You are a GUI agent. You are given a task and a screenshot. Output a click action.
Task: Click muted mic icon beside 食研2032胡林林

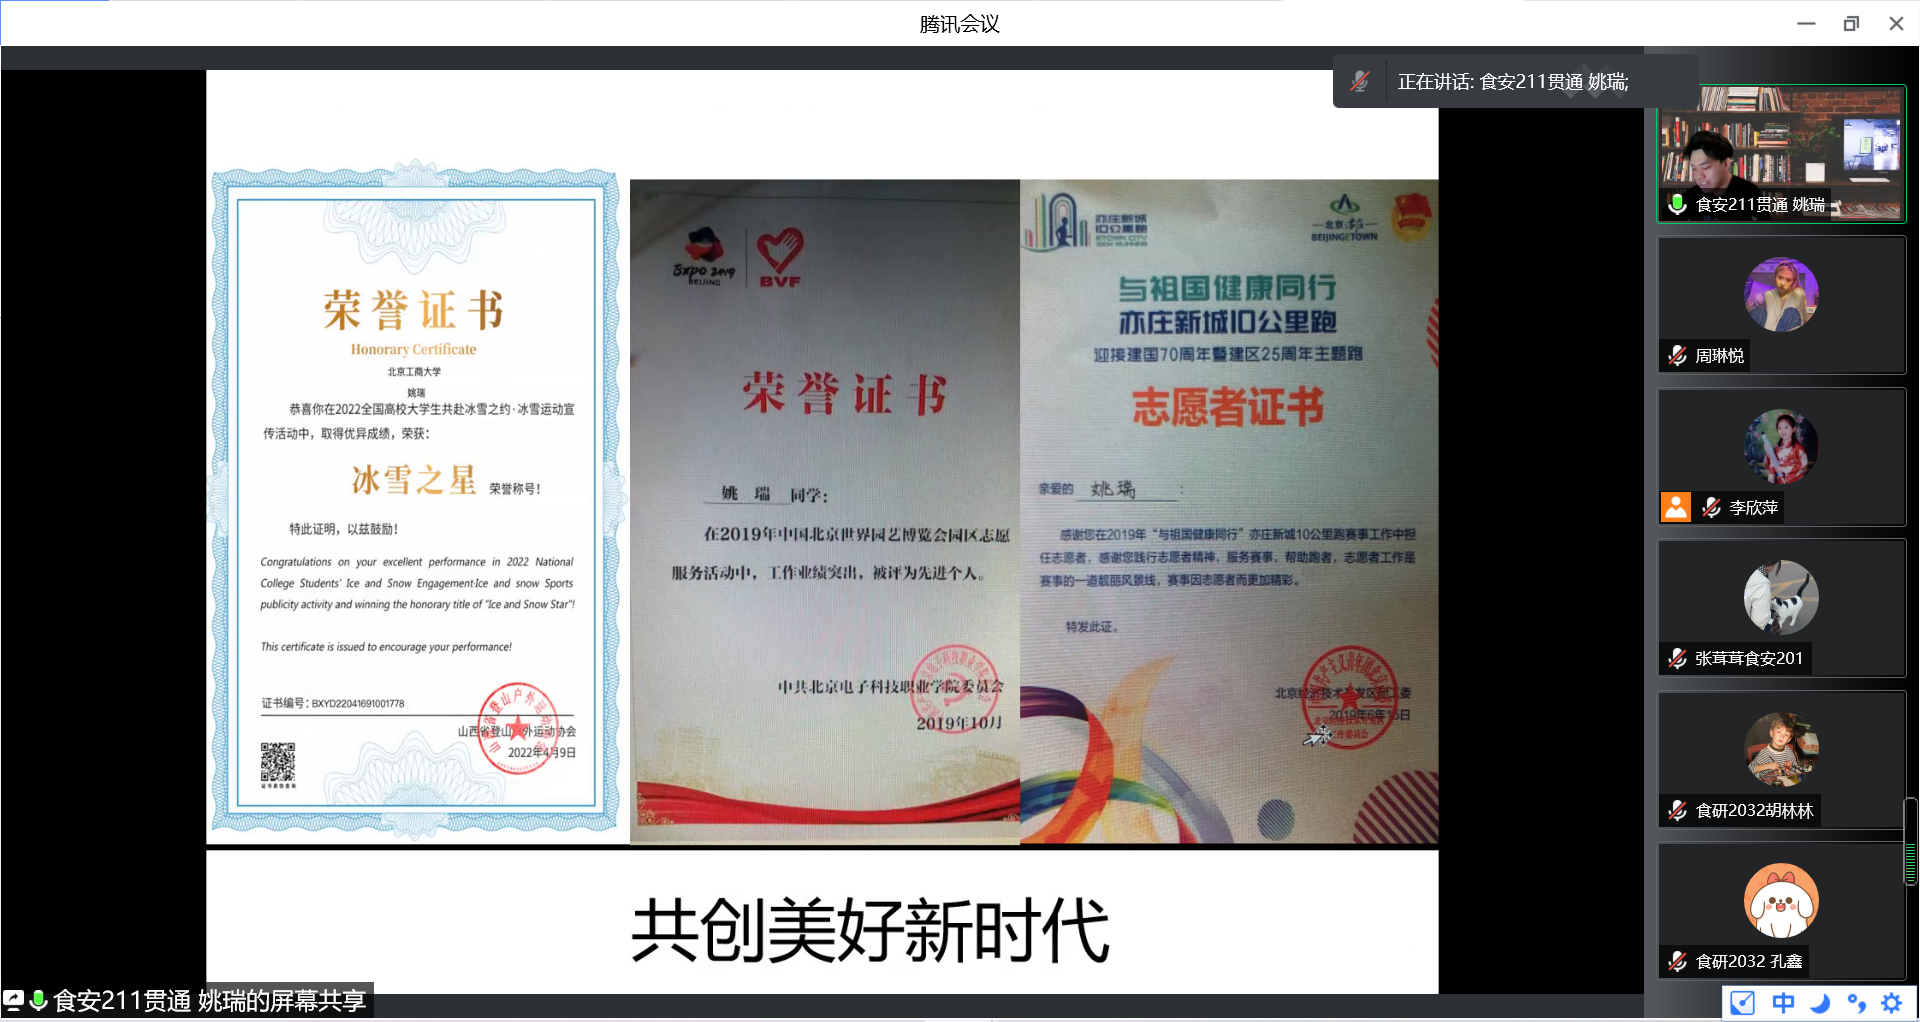(1678, 811)
